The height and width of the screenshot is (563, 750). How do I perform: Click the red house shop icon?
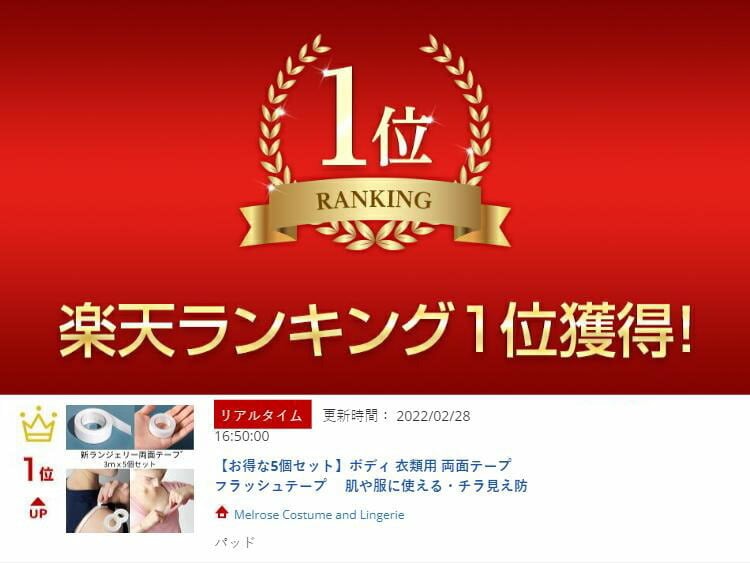(x=221, y=513)
